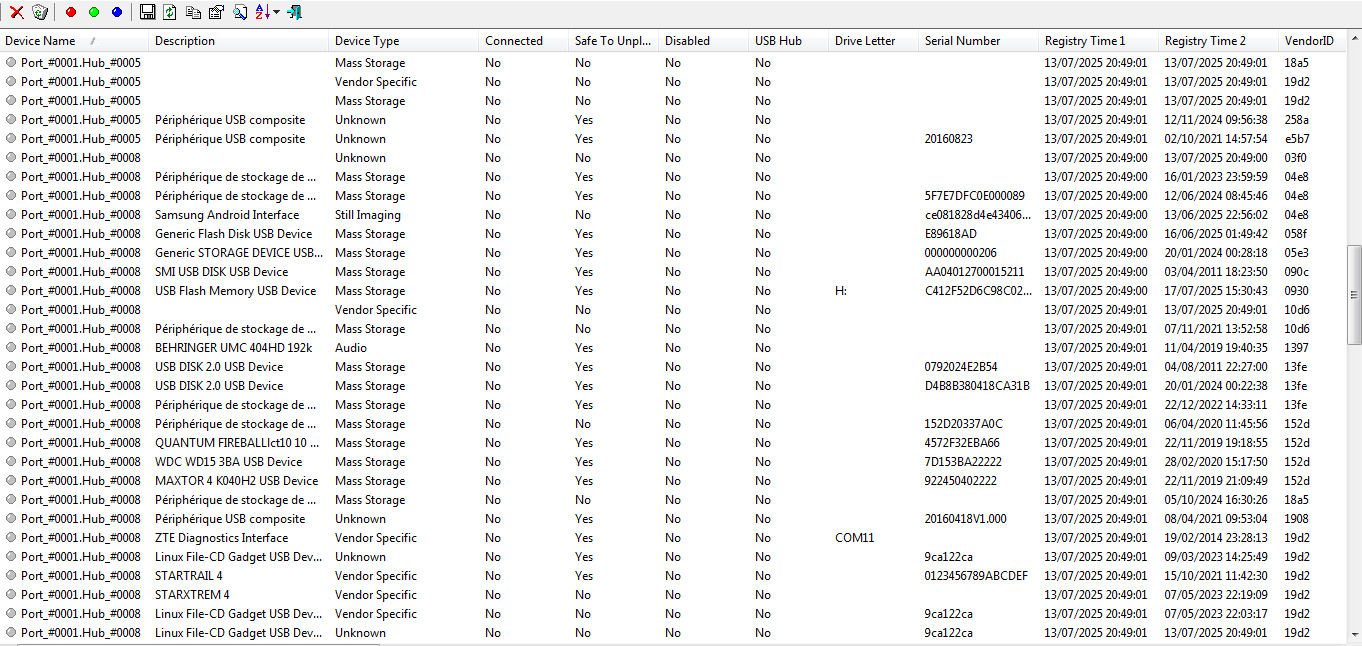This screenshot has width=1362, height=646.
Task: Sort by the Safe To Unplug column header
Action: 614,41
